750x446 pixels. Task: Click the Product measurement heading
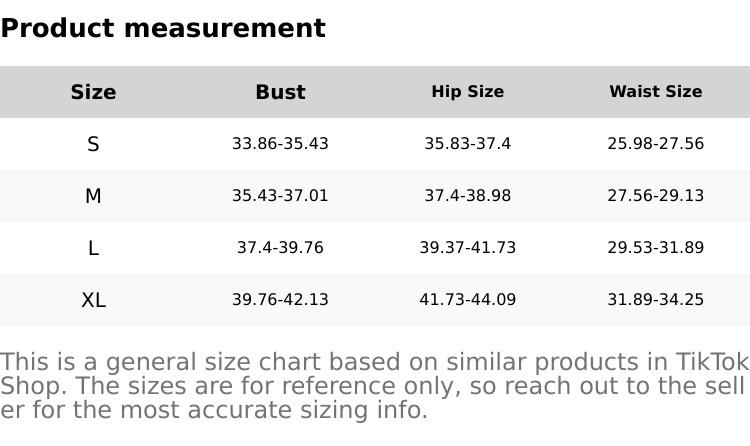[163, 28]
